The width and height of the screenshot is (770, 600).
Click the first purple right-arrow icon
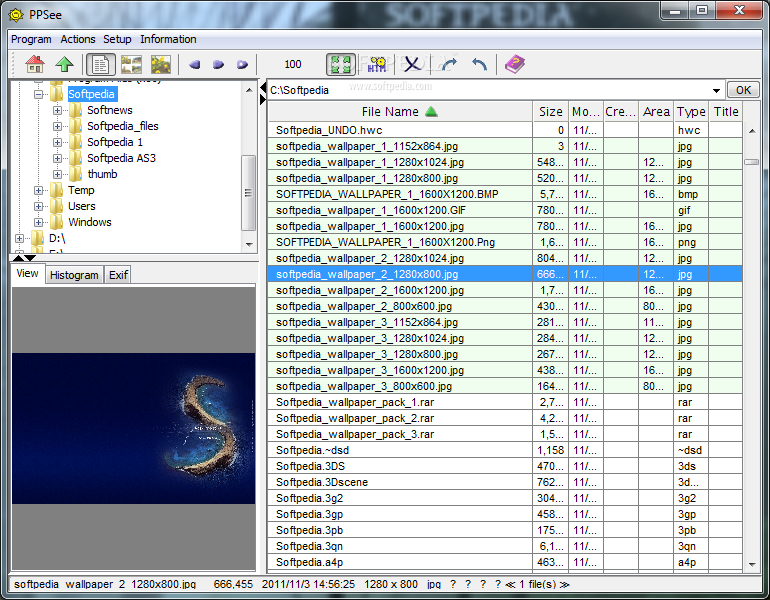point(219,64)
